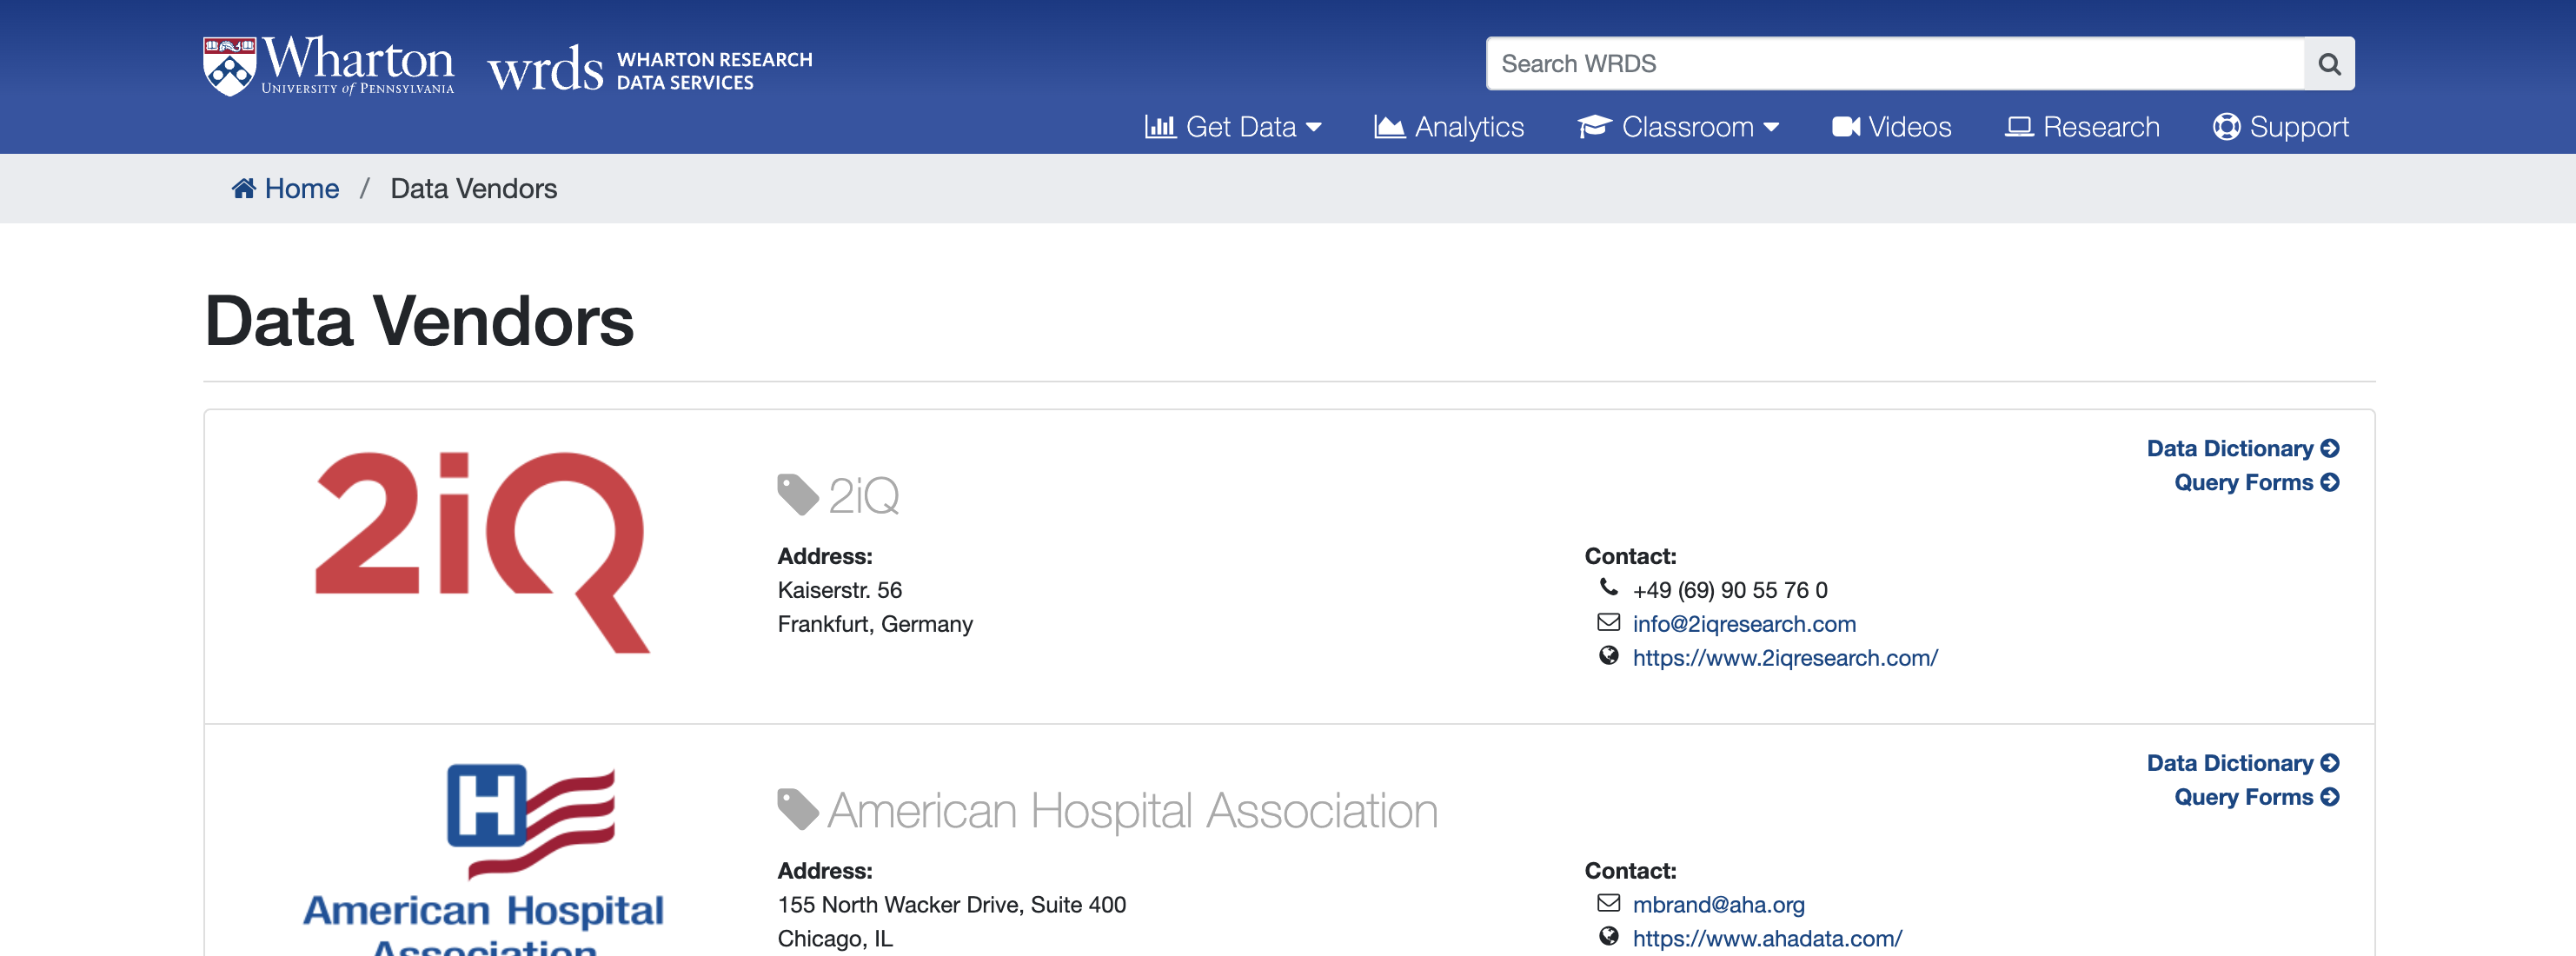The image size is (2576, 956).
Task: Click the search magnifier button
Action: pos(2328,64)
